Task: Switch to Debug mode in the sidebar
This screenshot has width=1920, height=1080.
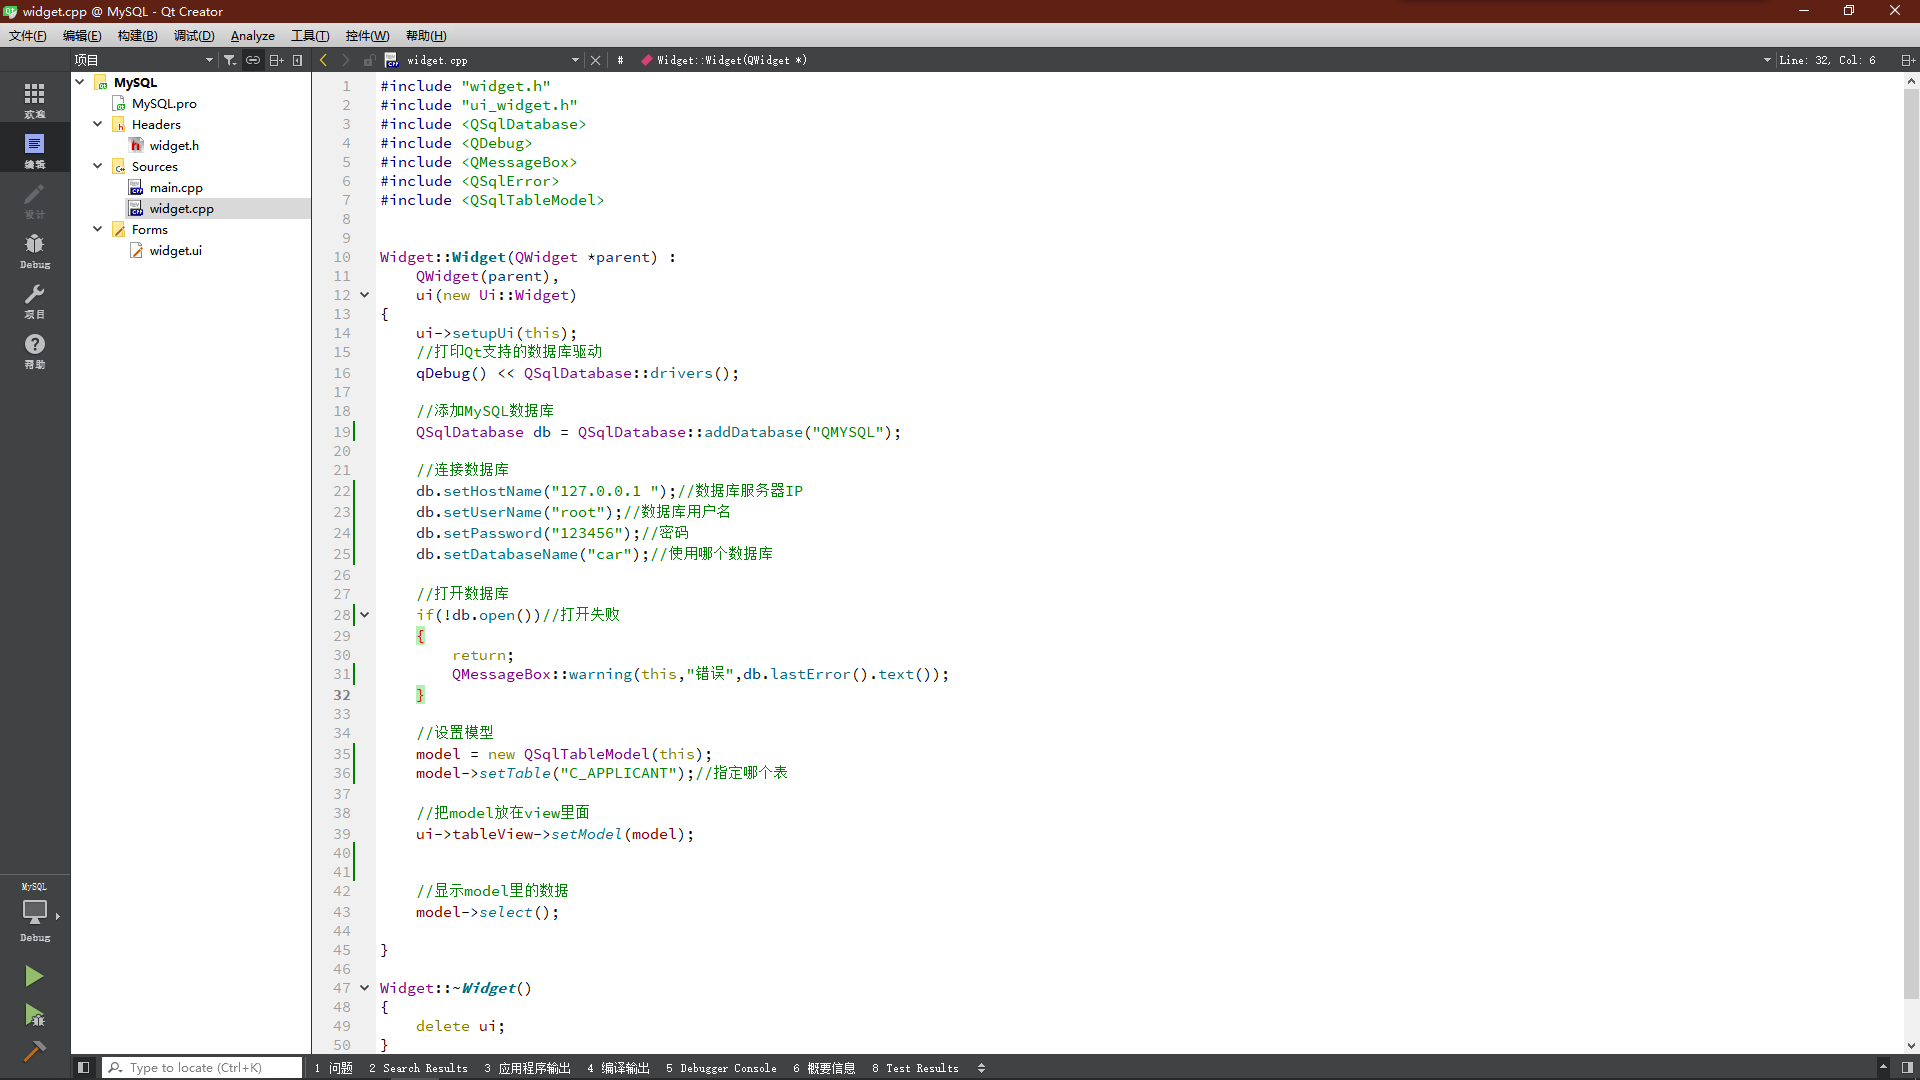Action: point(35,249)
